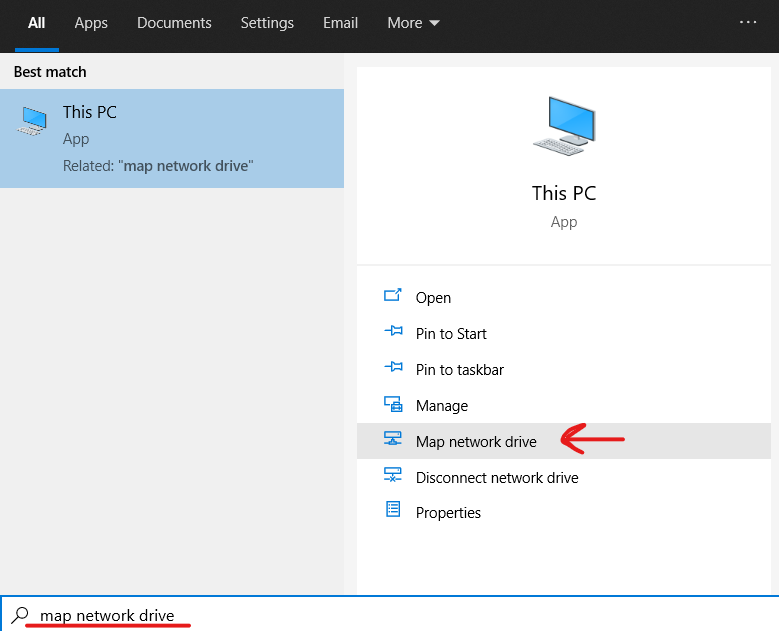
Task: Click the Pin to Start pin icon
Action: pyautogui.click(x=393, y=332)
